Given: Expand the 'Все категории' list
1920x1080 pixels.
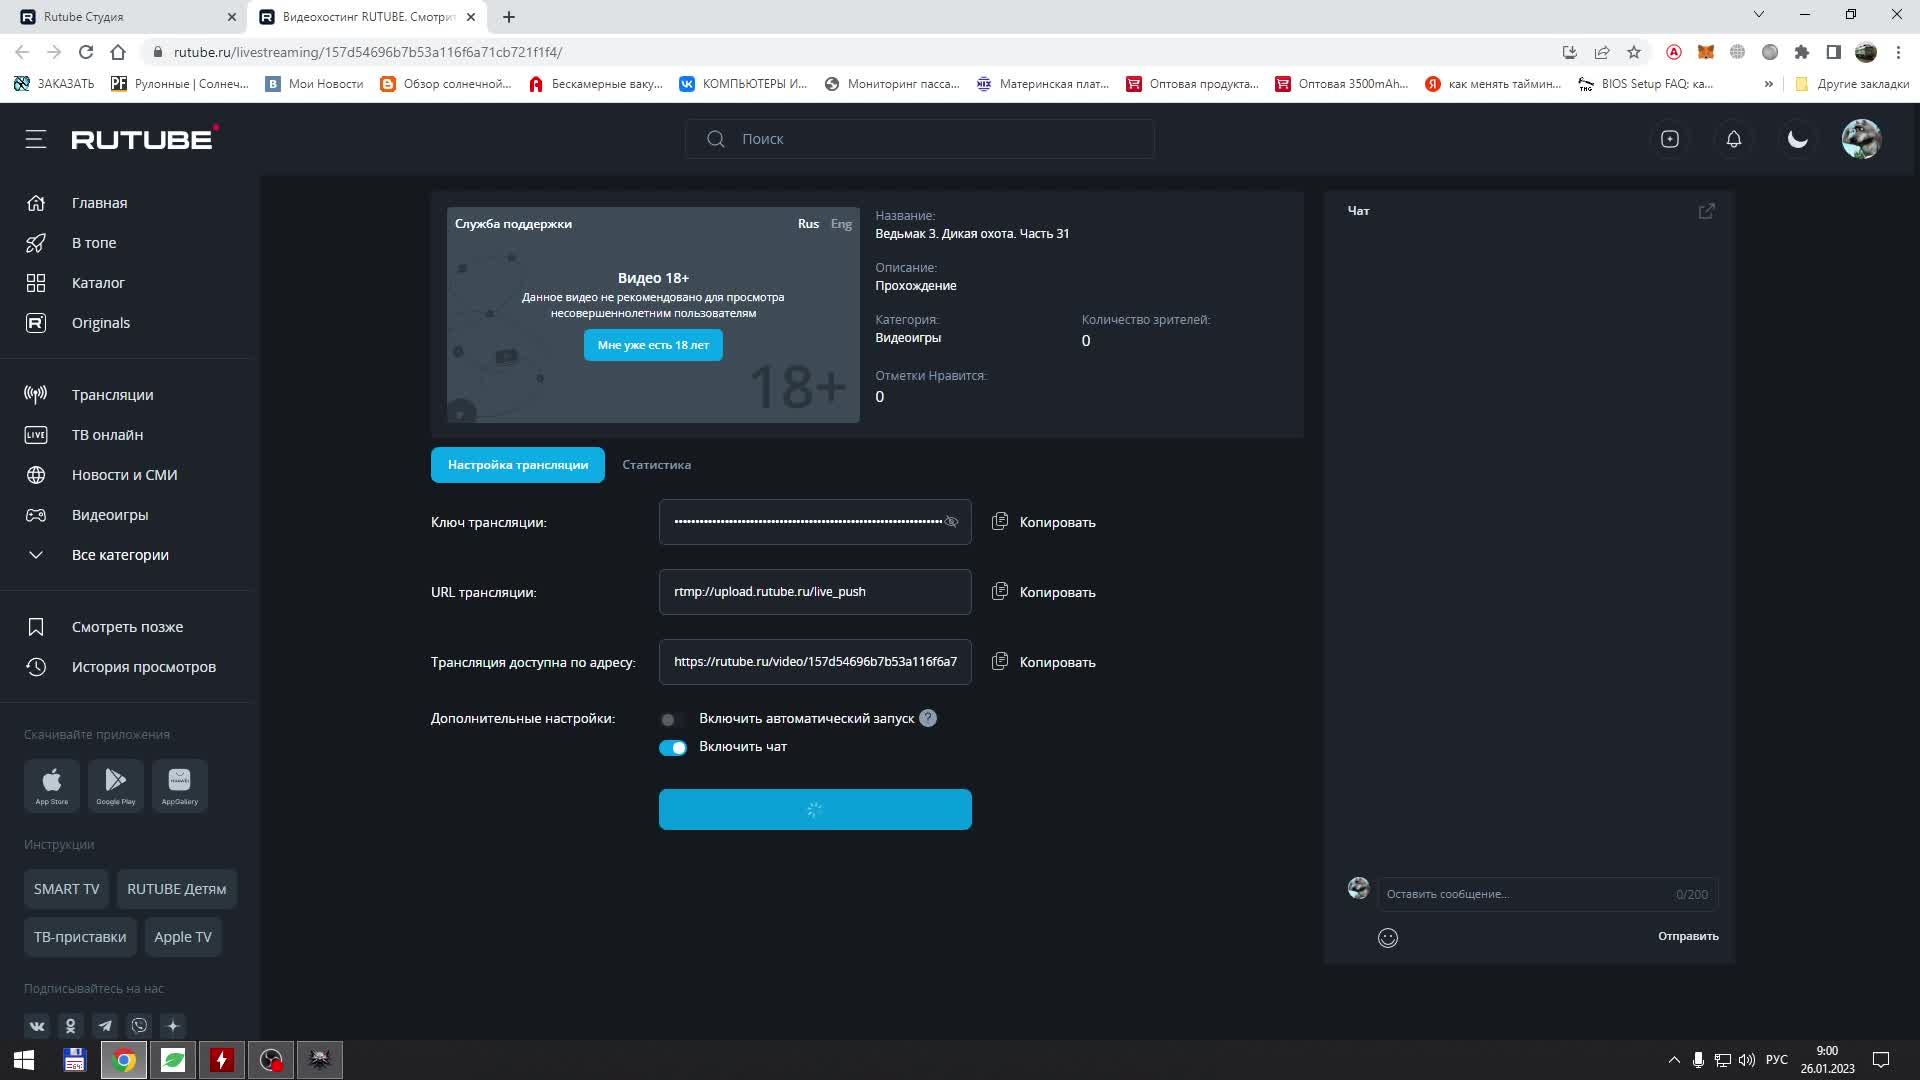Looking at the screenshot, I should 120,555.
